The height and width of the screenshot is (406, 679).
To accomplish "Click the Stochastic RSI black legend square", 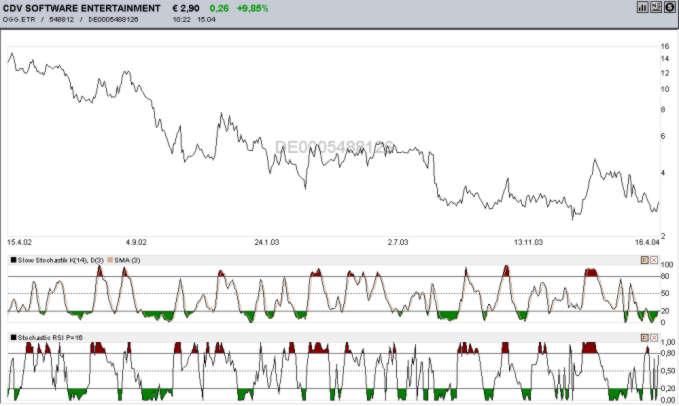I will pyautogui.click(x=13, y=338).
